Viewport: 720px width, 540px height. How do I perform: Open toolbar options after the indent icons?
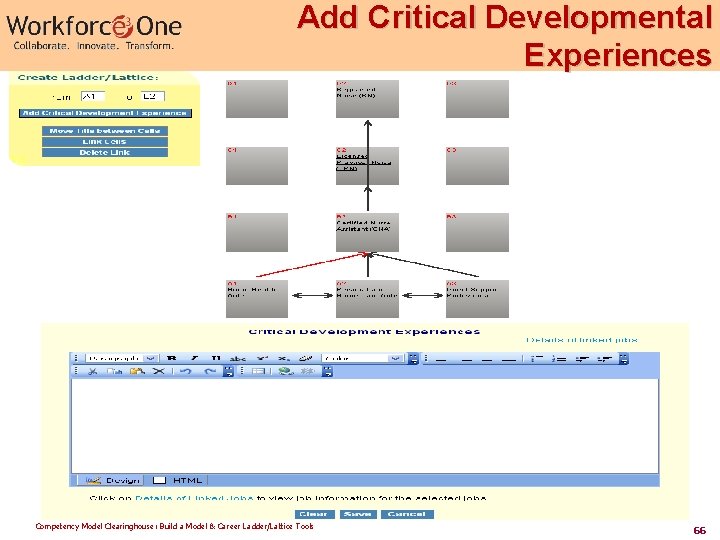coord(624,359)
